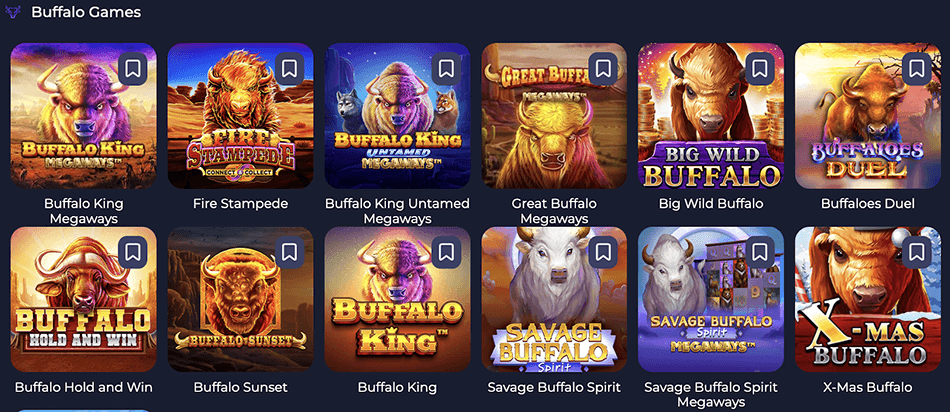Save Savage Buffalo Spirit with bookmark icon
This screenshot has height=412, width=950.
point(603,252)
